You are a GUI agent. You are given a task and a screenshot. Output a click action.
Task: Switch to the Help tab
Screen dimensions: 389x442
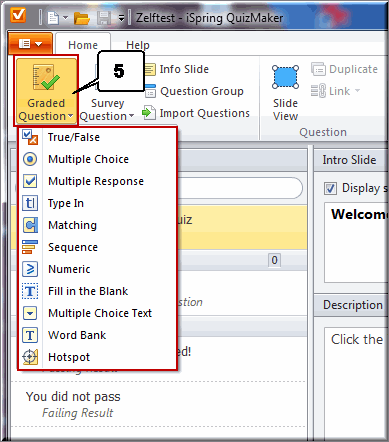coord(138,45)
